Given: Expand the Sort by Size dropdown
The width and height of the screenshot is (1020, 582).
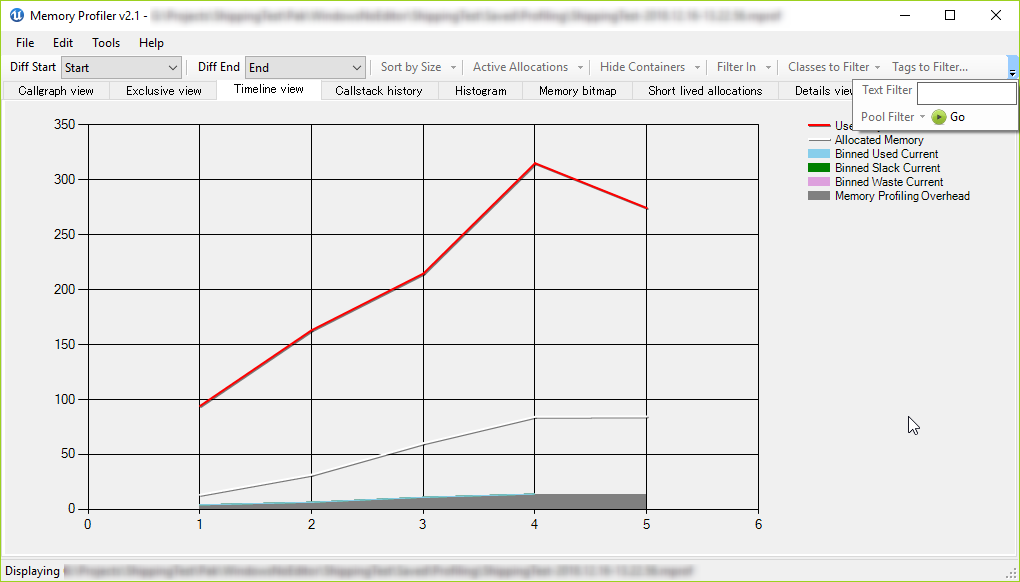Looking at the screenshot, I should (416, 66).
